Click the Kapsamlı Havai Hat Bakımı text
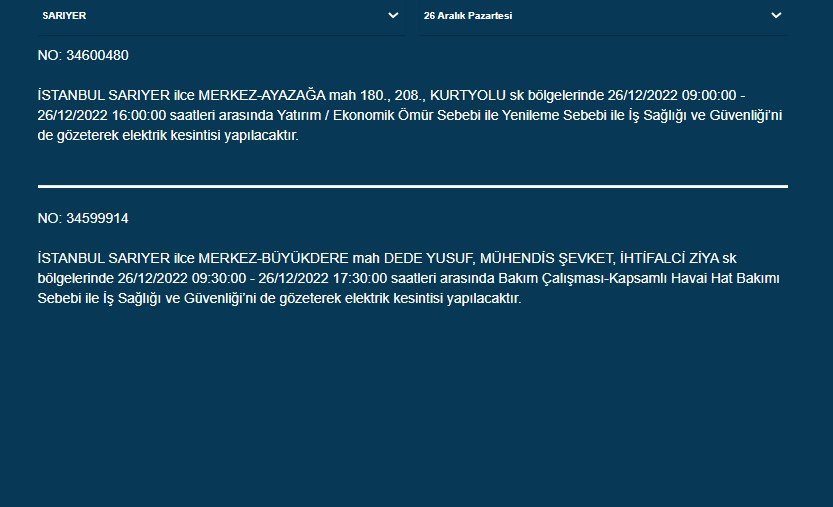The image size is (833, 507). coord(696,278)
